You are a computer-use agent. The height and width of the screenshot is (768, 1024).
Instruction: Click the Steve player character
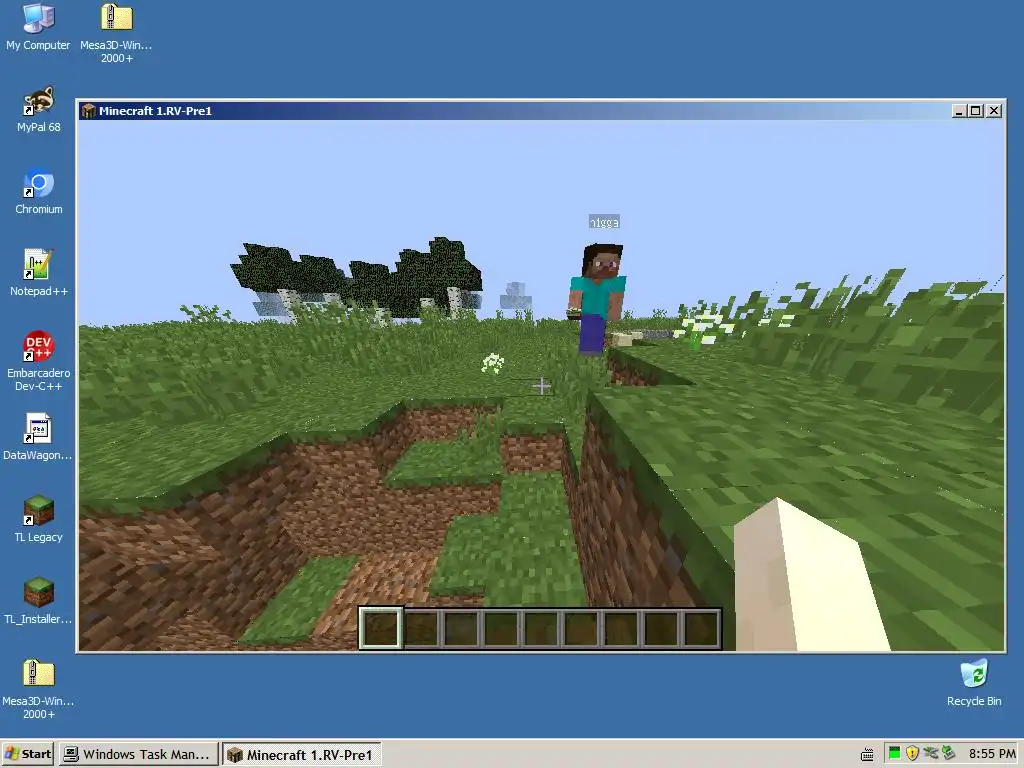point(596,299)
